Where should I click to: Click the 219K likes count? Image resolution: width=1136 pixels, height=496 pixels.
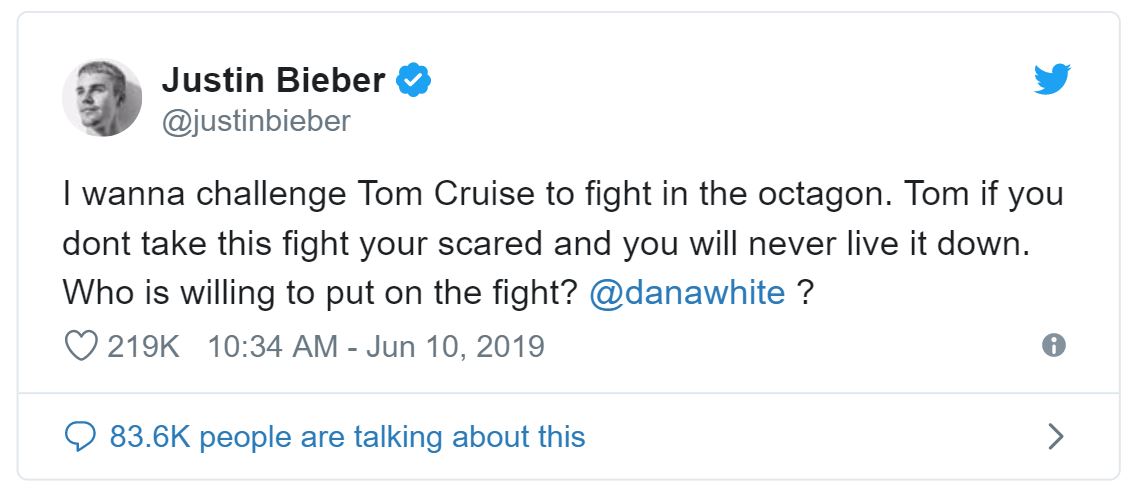[143, 346]
